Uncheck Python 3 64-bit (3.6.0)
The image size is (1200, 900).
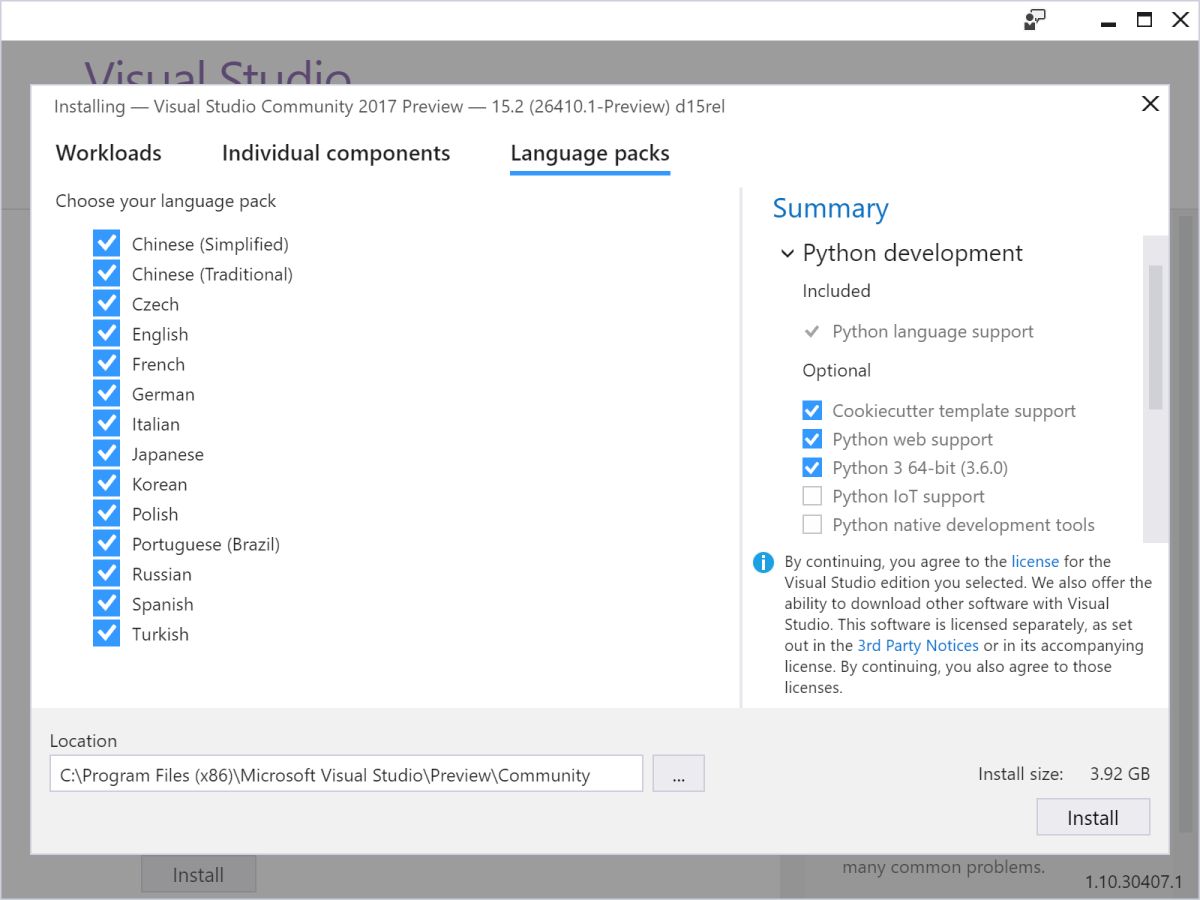[x=812, y=468]
